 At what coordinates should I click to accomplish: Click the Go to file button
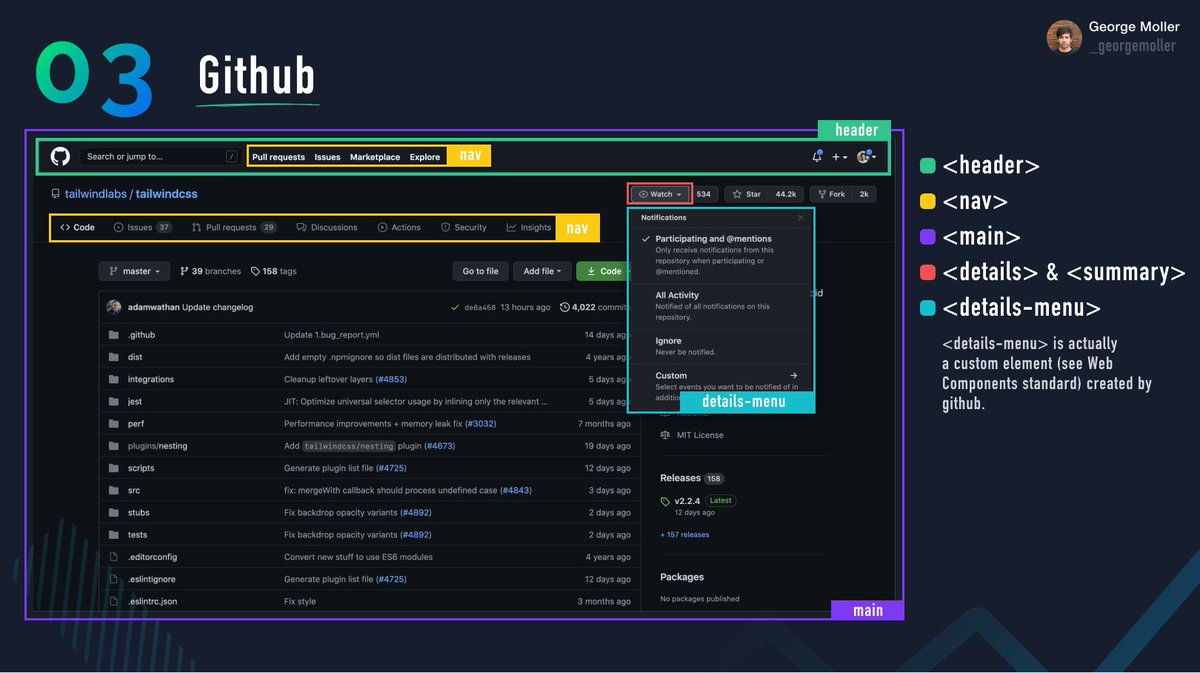pyautogui.click(x=481, y=271)
